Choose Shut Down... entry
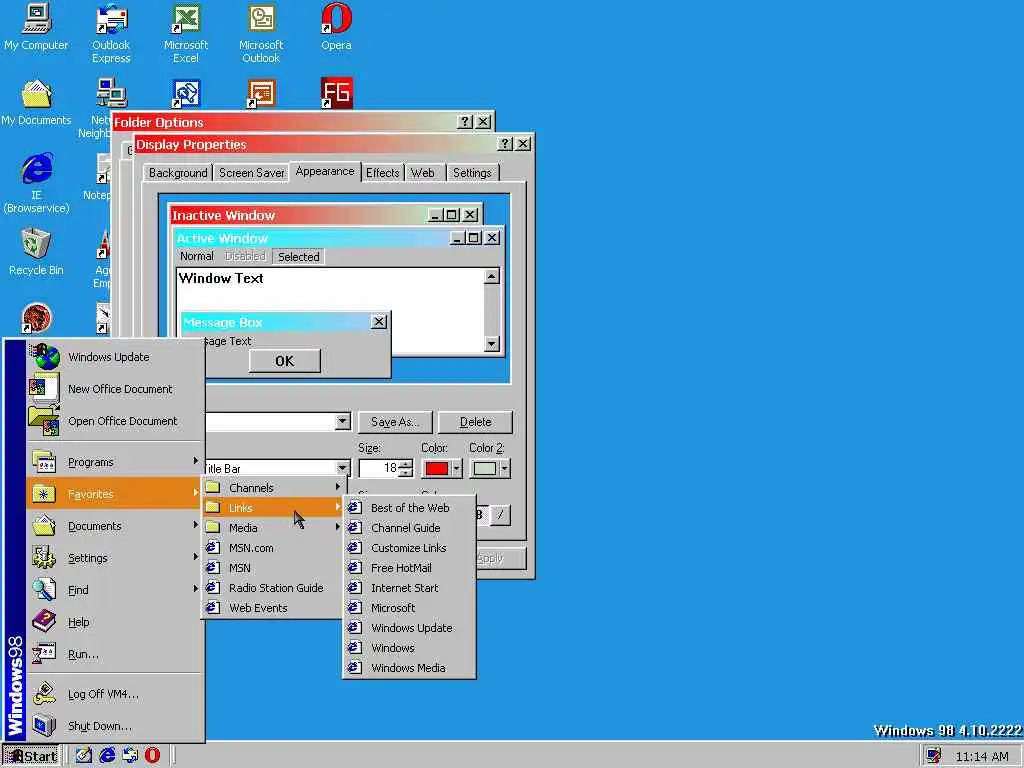1024x768 pixels. point(115,726)
